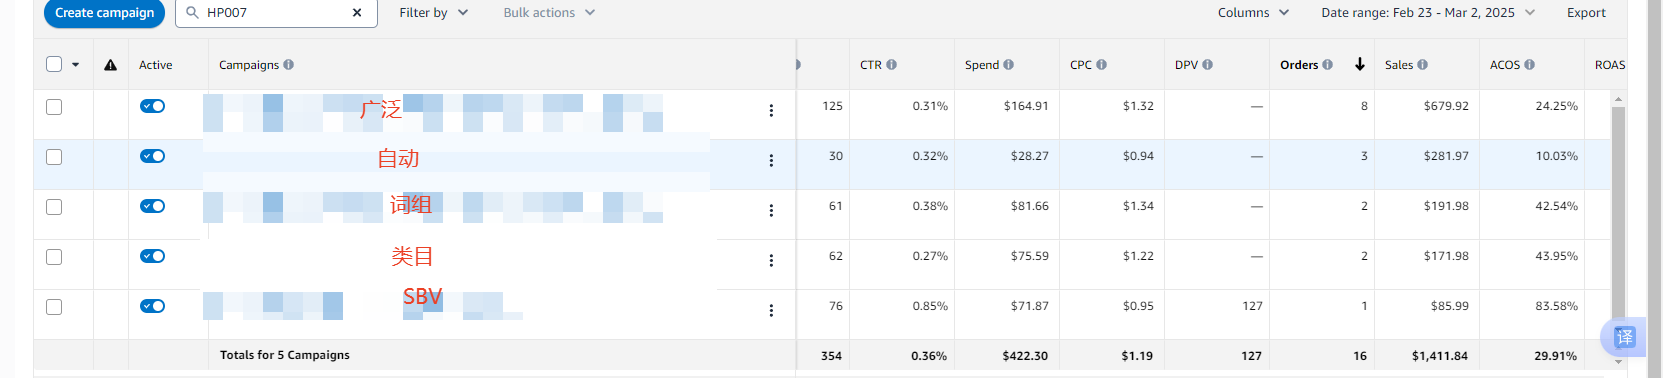Open three-dot menu for SBV campaign

[771, 311]
